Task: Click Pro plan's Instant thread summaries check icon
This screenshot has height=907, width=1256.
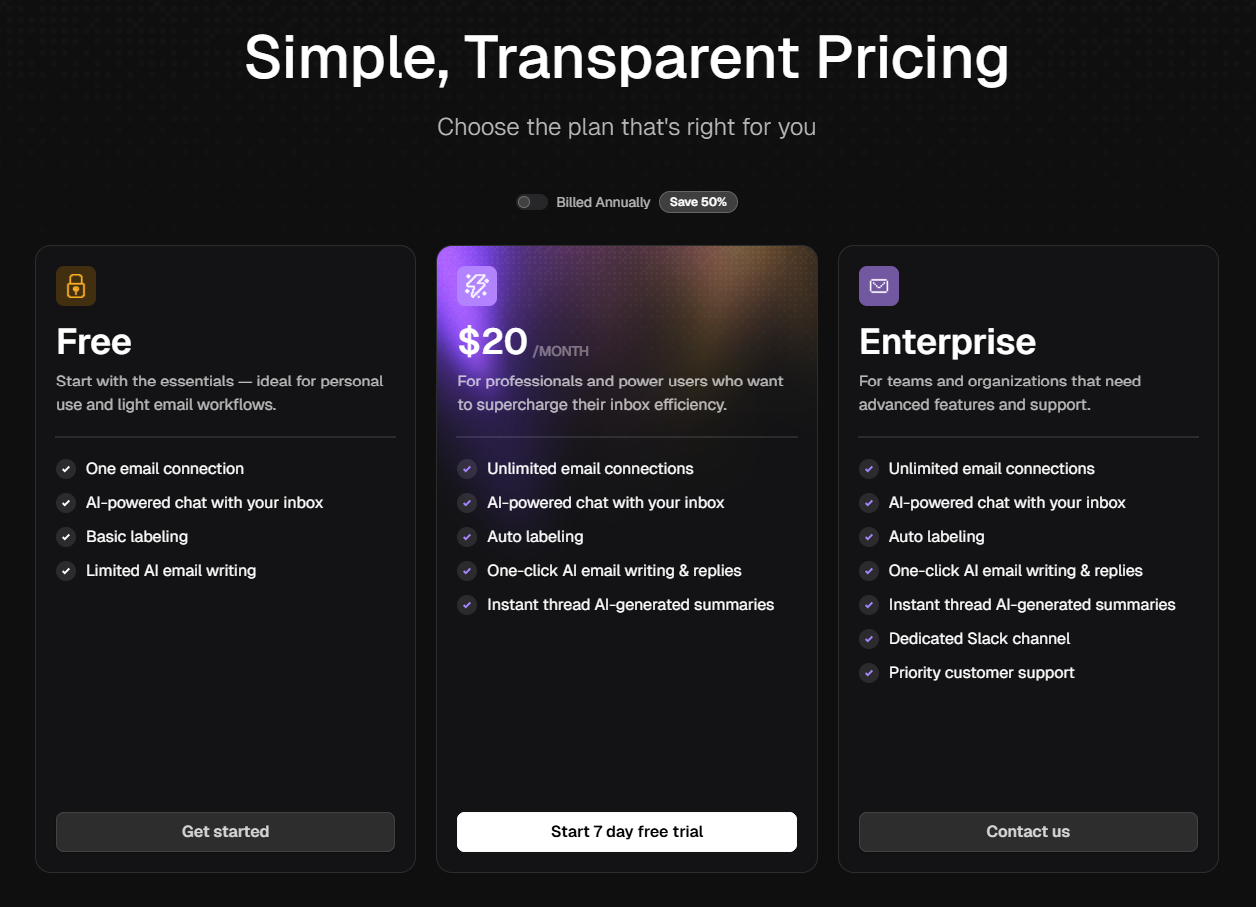Action: pyautogui.click(x=467, y=605)
